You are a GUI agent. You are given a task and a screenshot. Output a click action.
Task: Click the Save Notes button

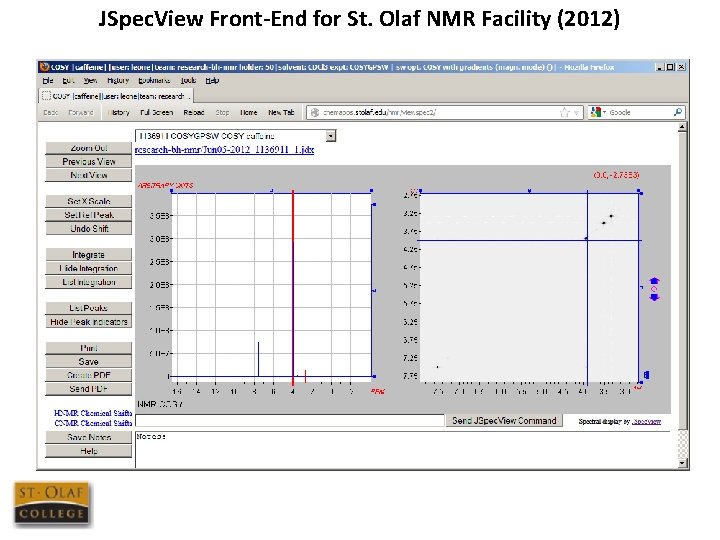click(89, 437)
